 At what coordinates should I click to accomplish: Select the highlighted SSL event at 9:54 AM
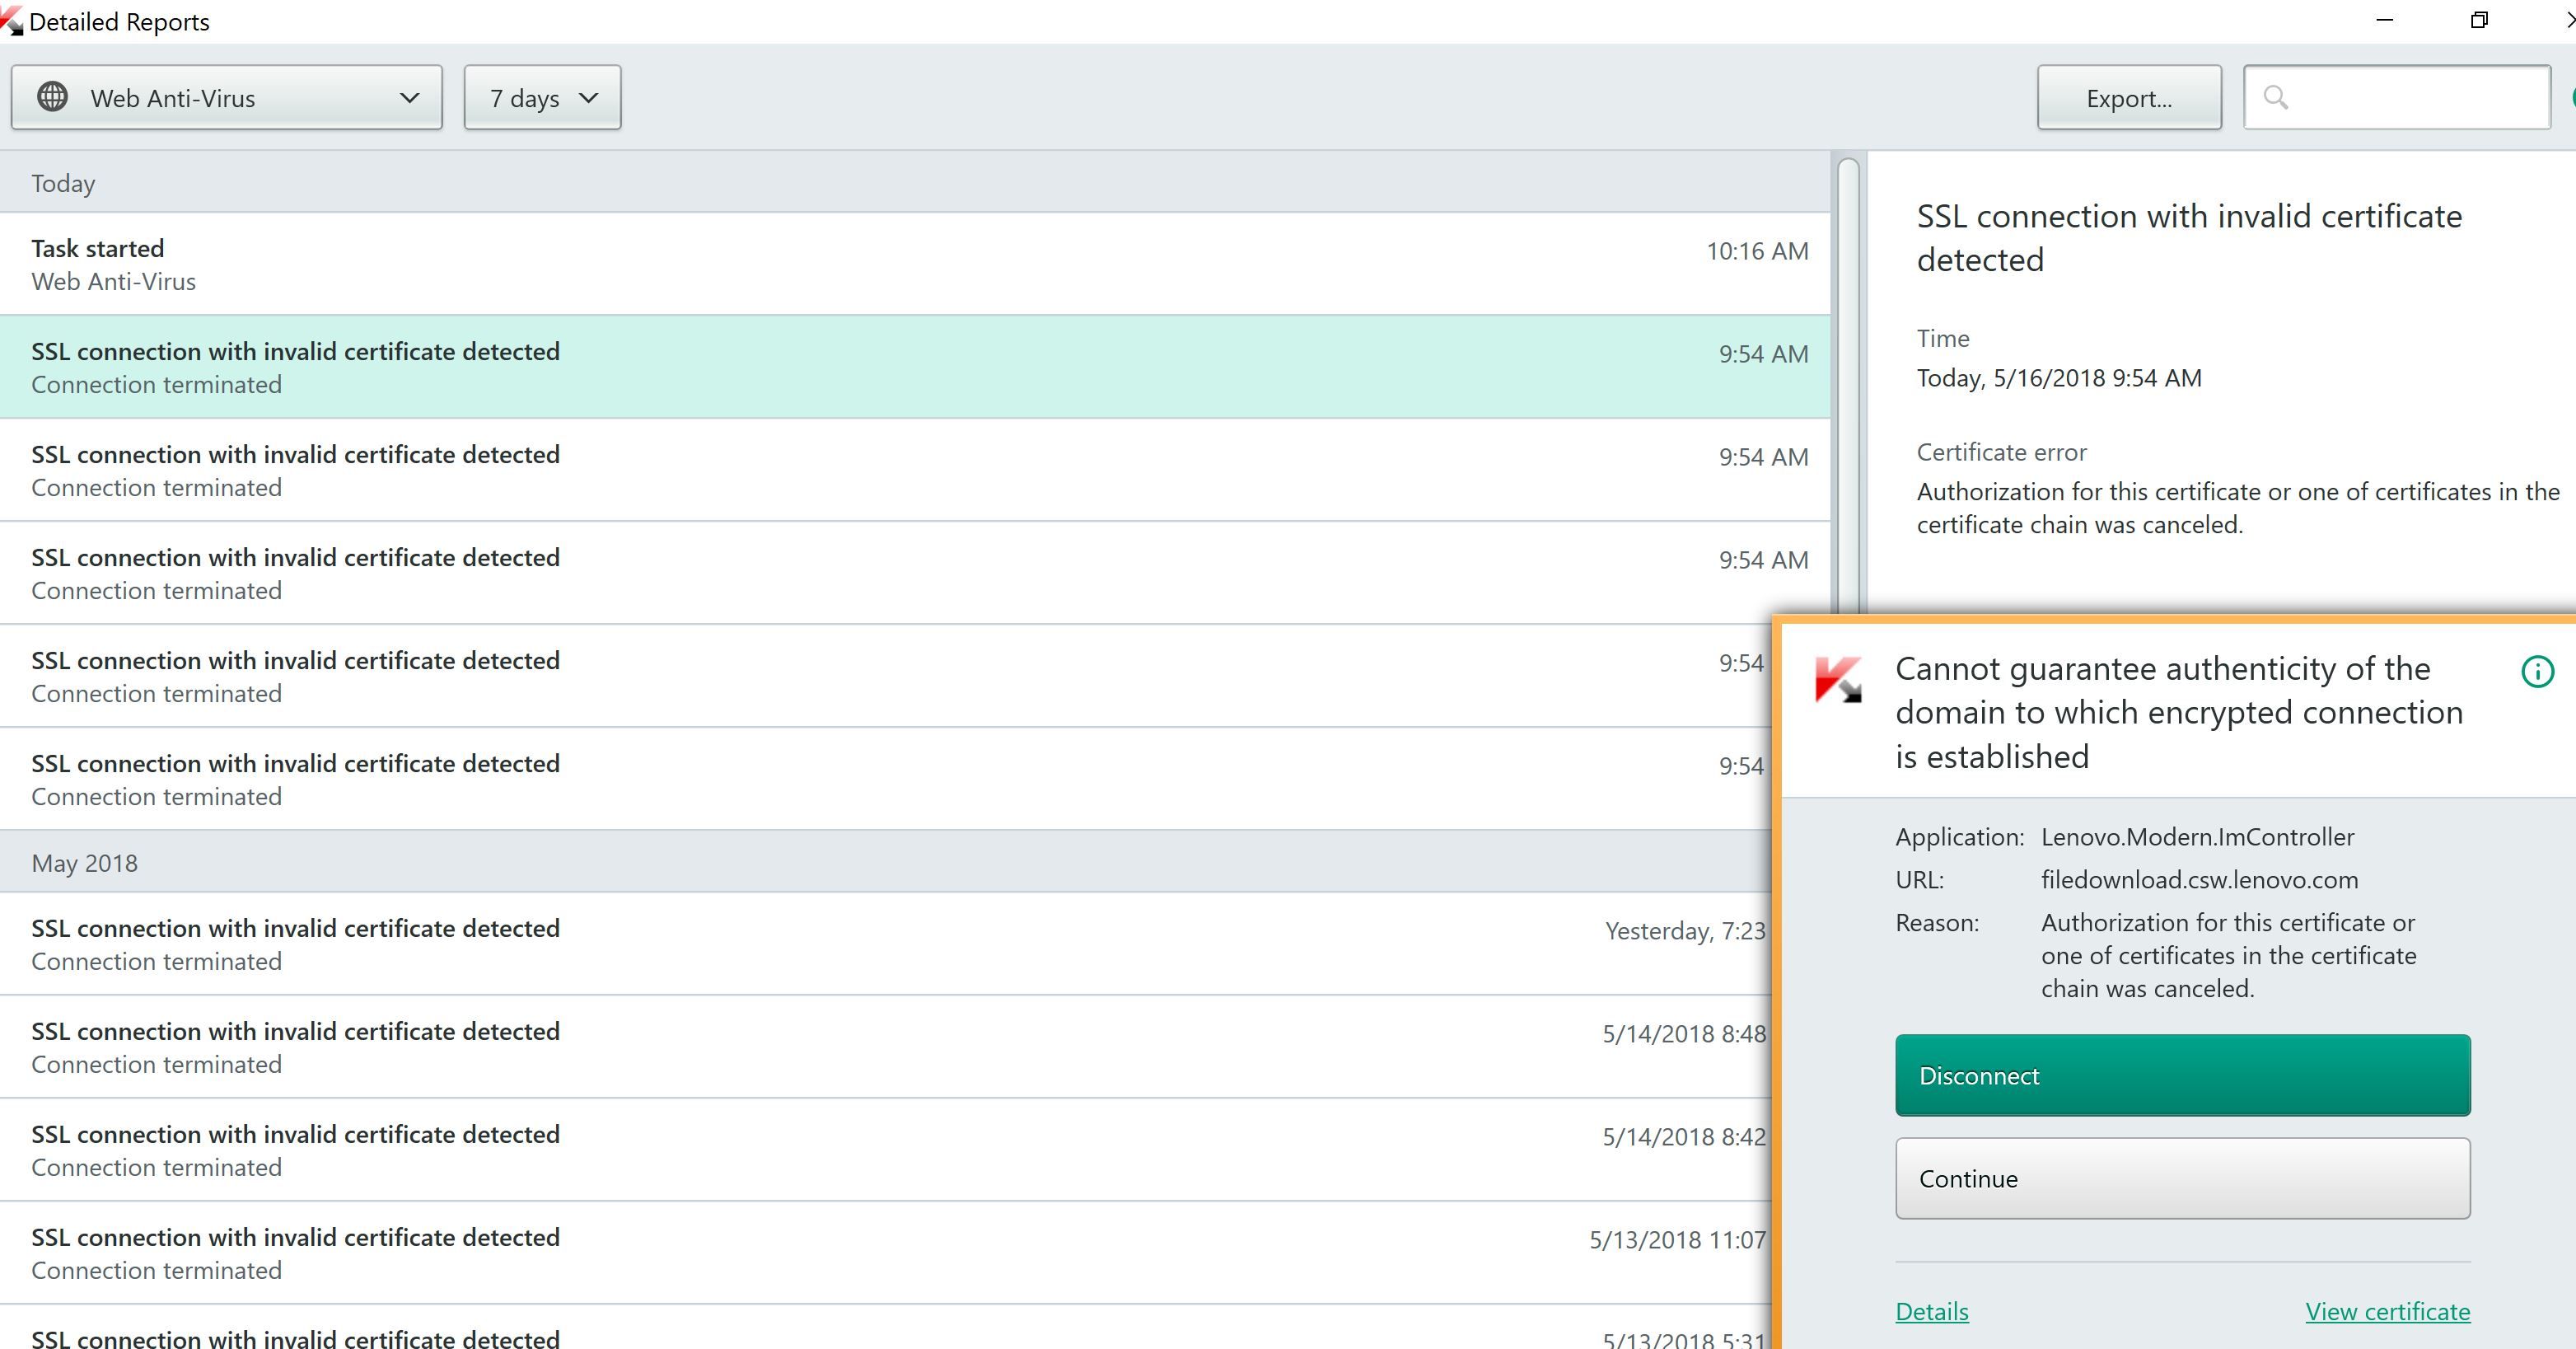coord(915,367)
